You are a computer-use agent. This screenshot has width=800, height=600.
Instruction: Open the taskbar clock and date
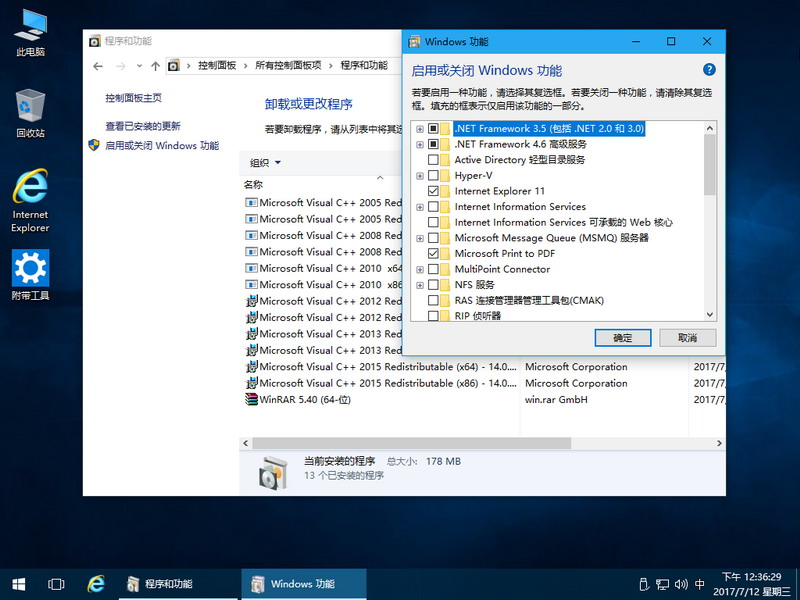pyautogui.click(x=751, y=584)
